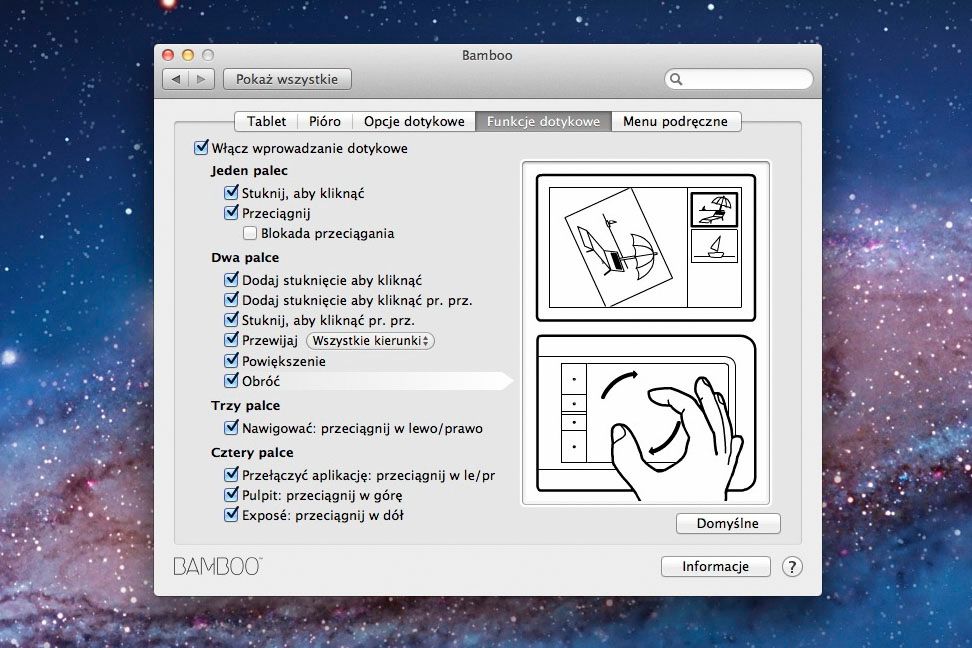The height and width of the screenshot is (648, 972).
Task: Disable the Przewijaj checkbox
Action: point(231,340)
